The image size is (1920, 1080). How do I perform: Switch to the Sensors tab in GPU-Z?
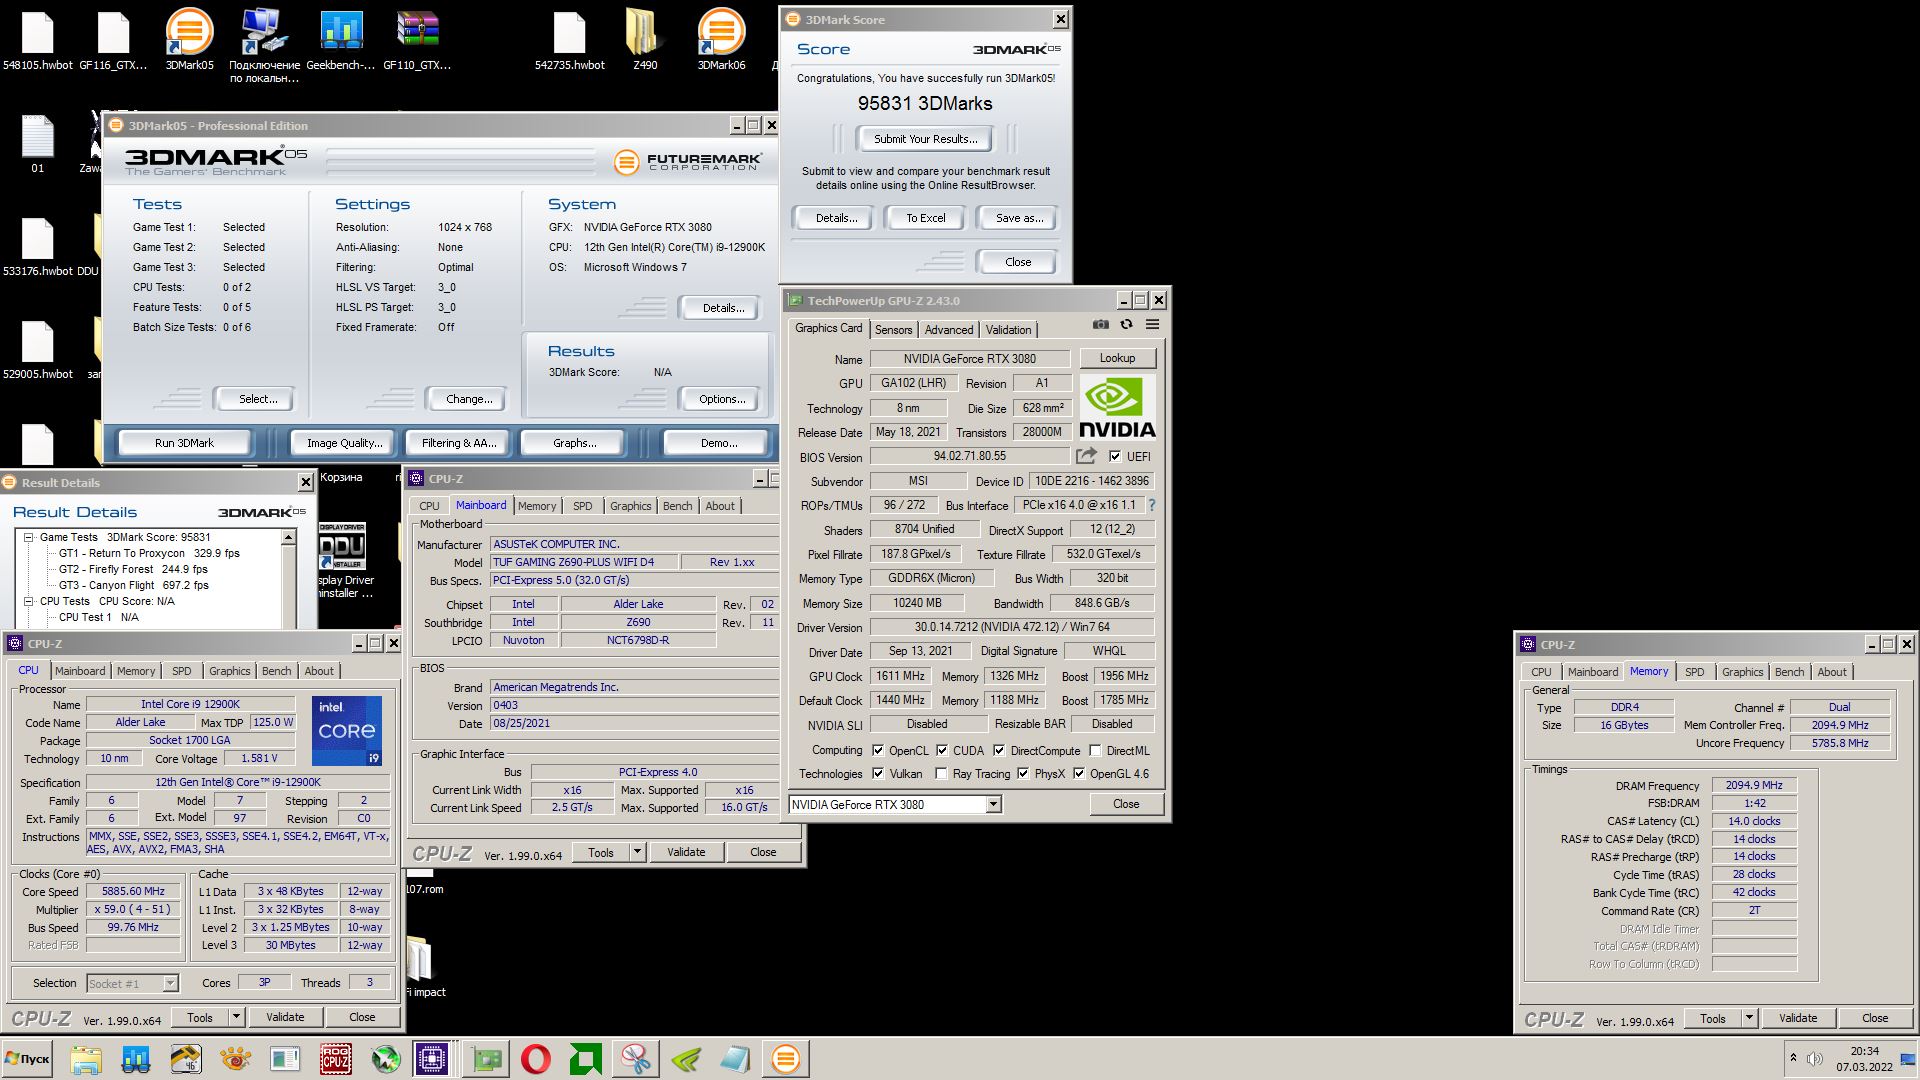893,330
